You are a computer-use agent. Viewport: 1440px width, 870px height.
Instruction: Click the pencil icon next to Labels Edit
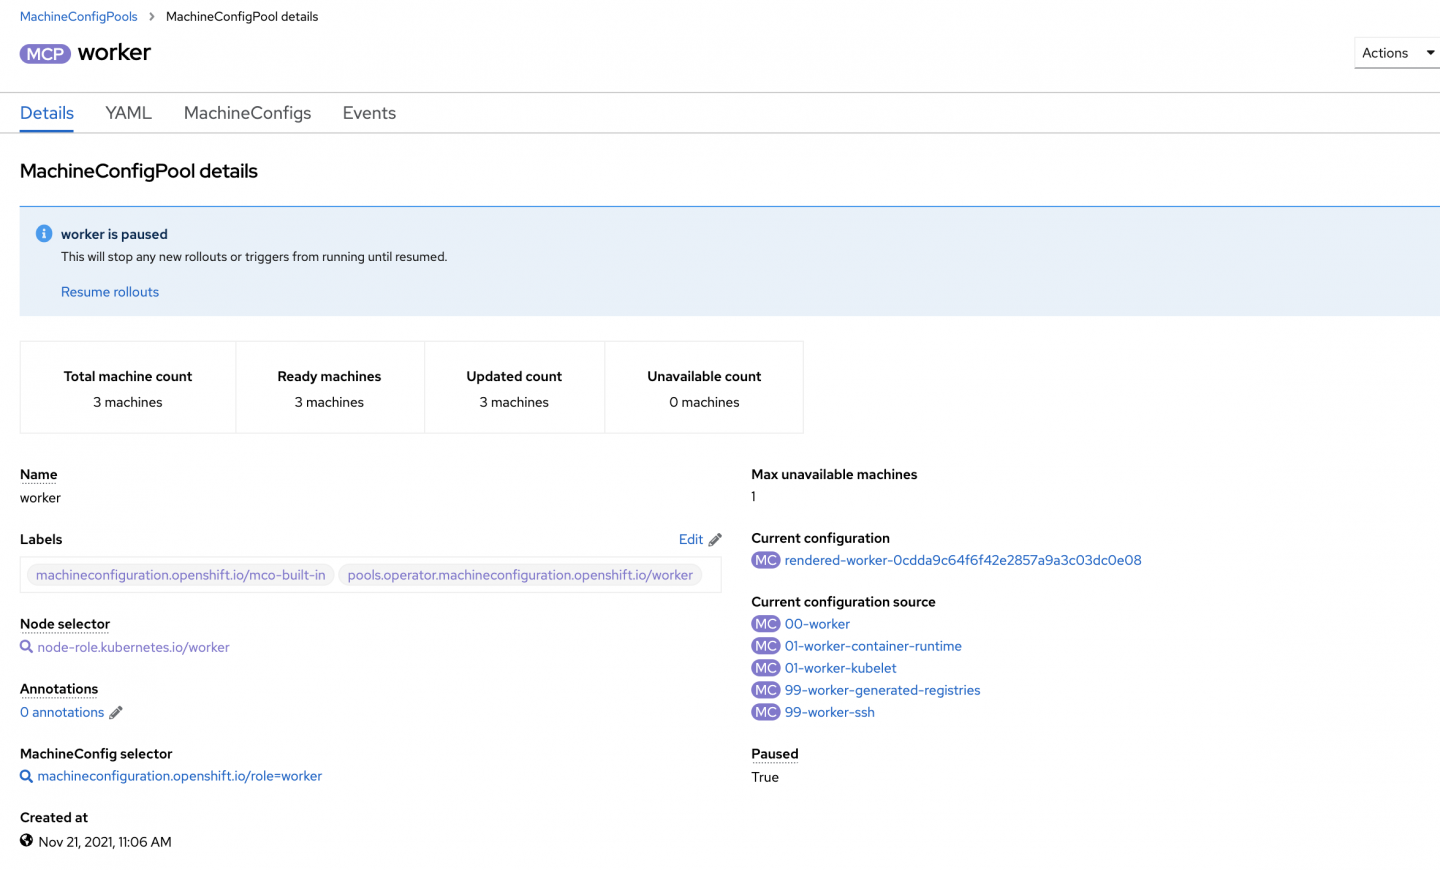click(x=715, y=540)
